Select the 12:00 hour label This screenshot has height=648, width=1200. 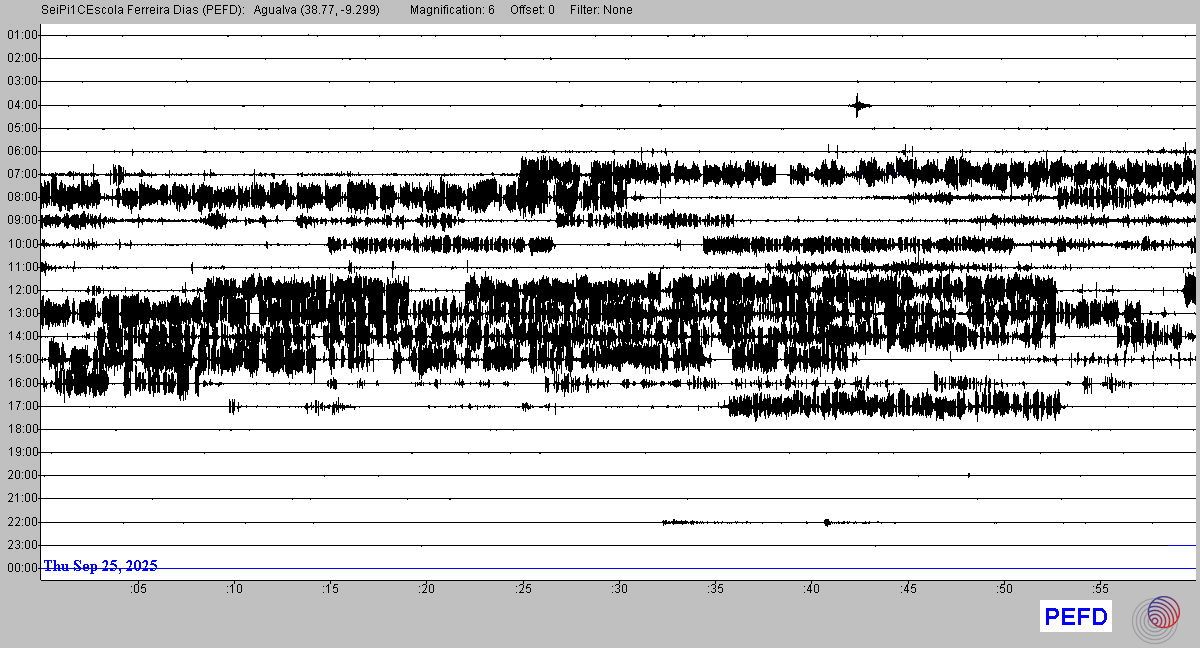click(22, 290)
